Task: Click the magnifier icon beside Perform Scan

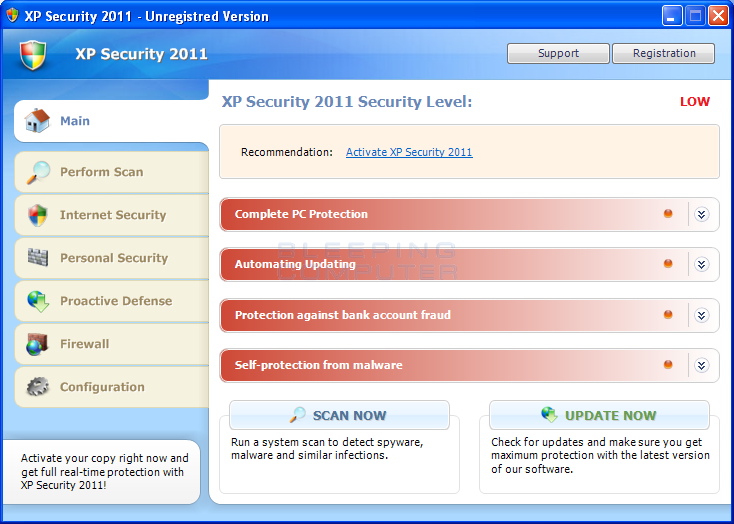Action: click(x=38, y=172)
